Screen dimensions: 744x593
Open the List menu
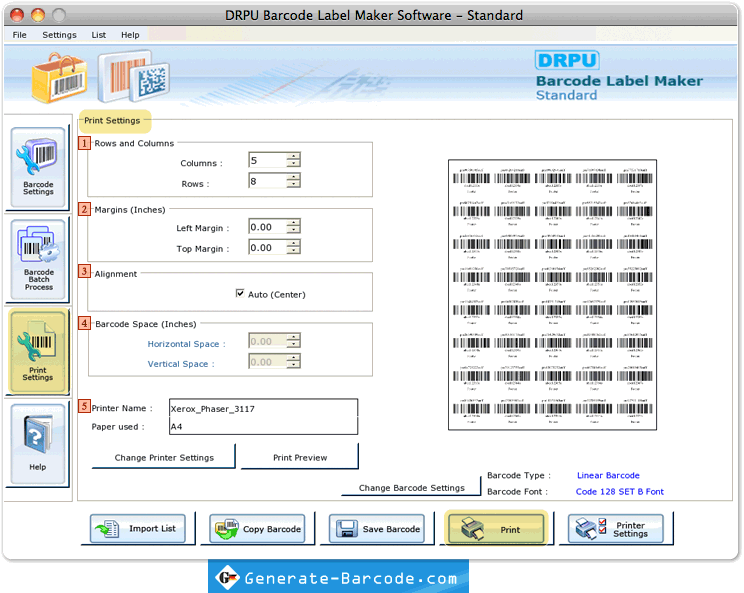pyautogui.click(x=99, y=35)
